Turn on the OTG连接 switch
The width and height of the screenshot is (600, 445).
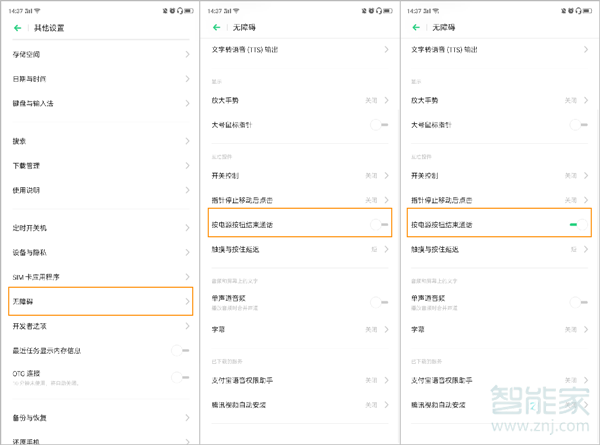pos(180,377)
